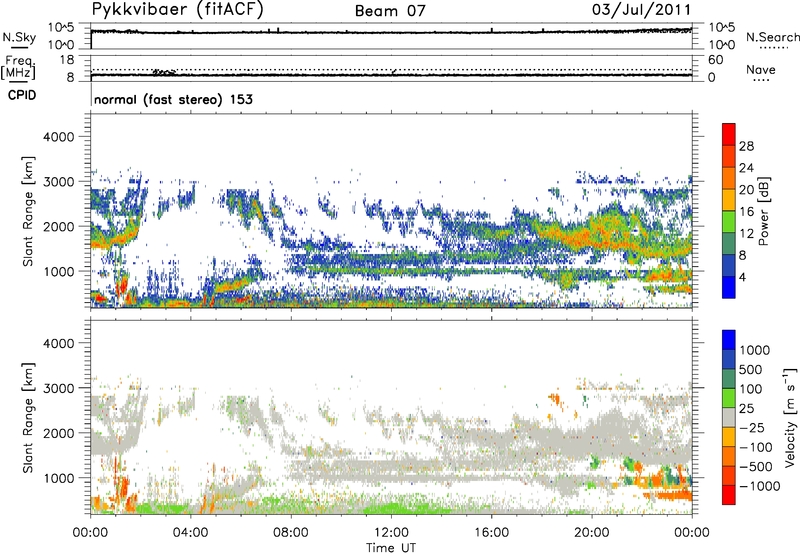This screenshot has height=554, width=800.
Task: Click the Velocity [m s⁻¹] color bar title
Action: pyautogui.click(x=790, y=417)
